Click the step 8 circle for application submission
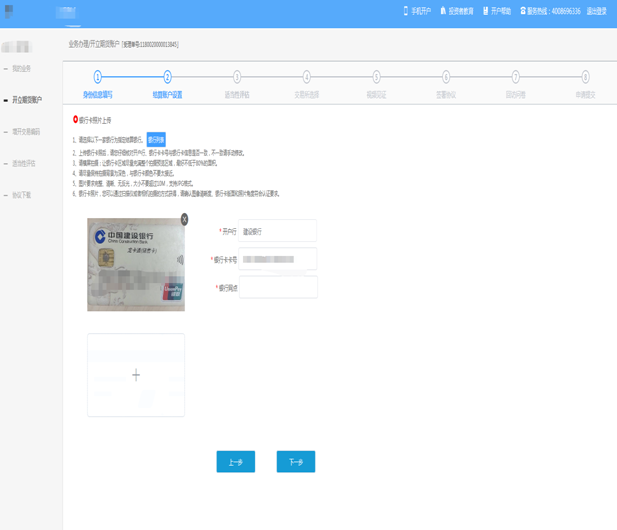Viewport: 617px width, 530px height. click(x=585, y=77)
